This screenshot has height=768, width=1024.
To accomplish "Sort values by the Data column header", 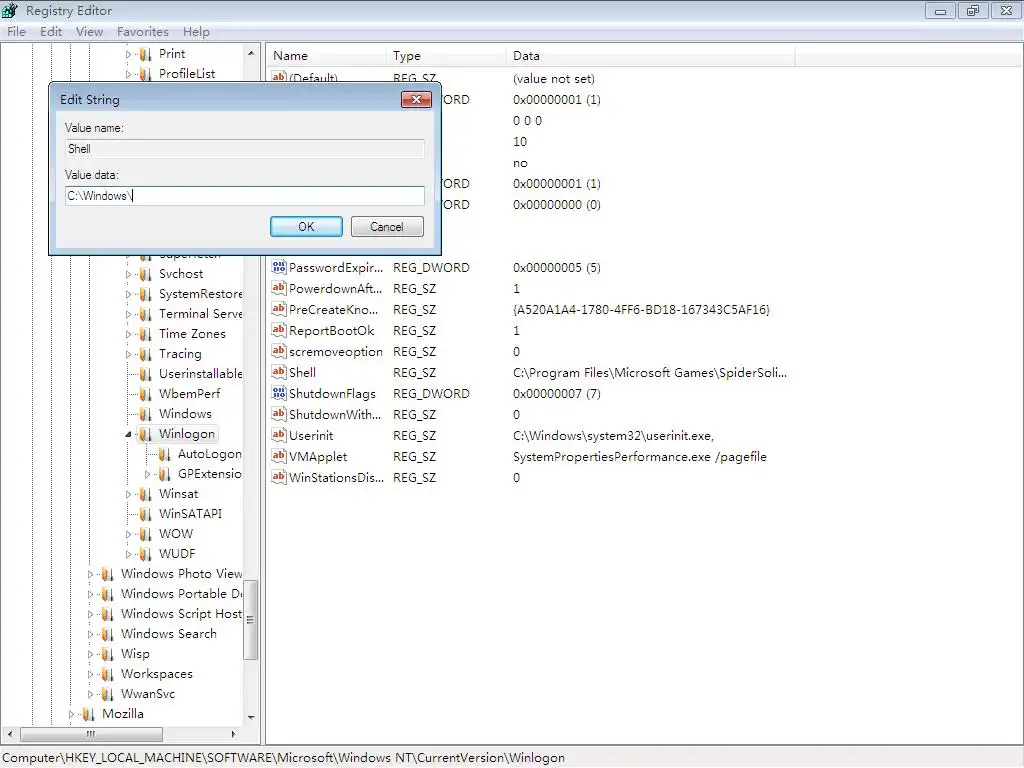I will pyautogui.click(x=650, y=56).
